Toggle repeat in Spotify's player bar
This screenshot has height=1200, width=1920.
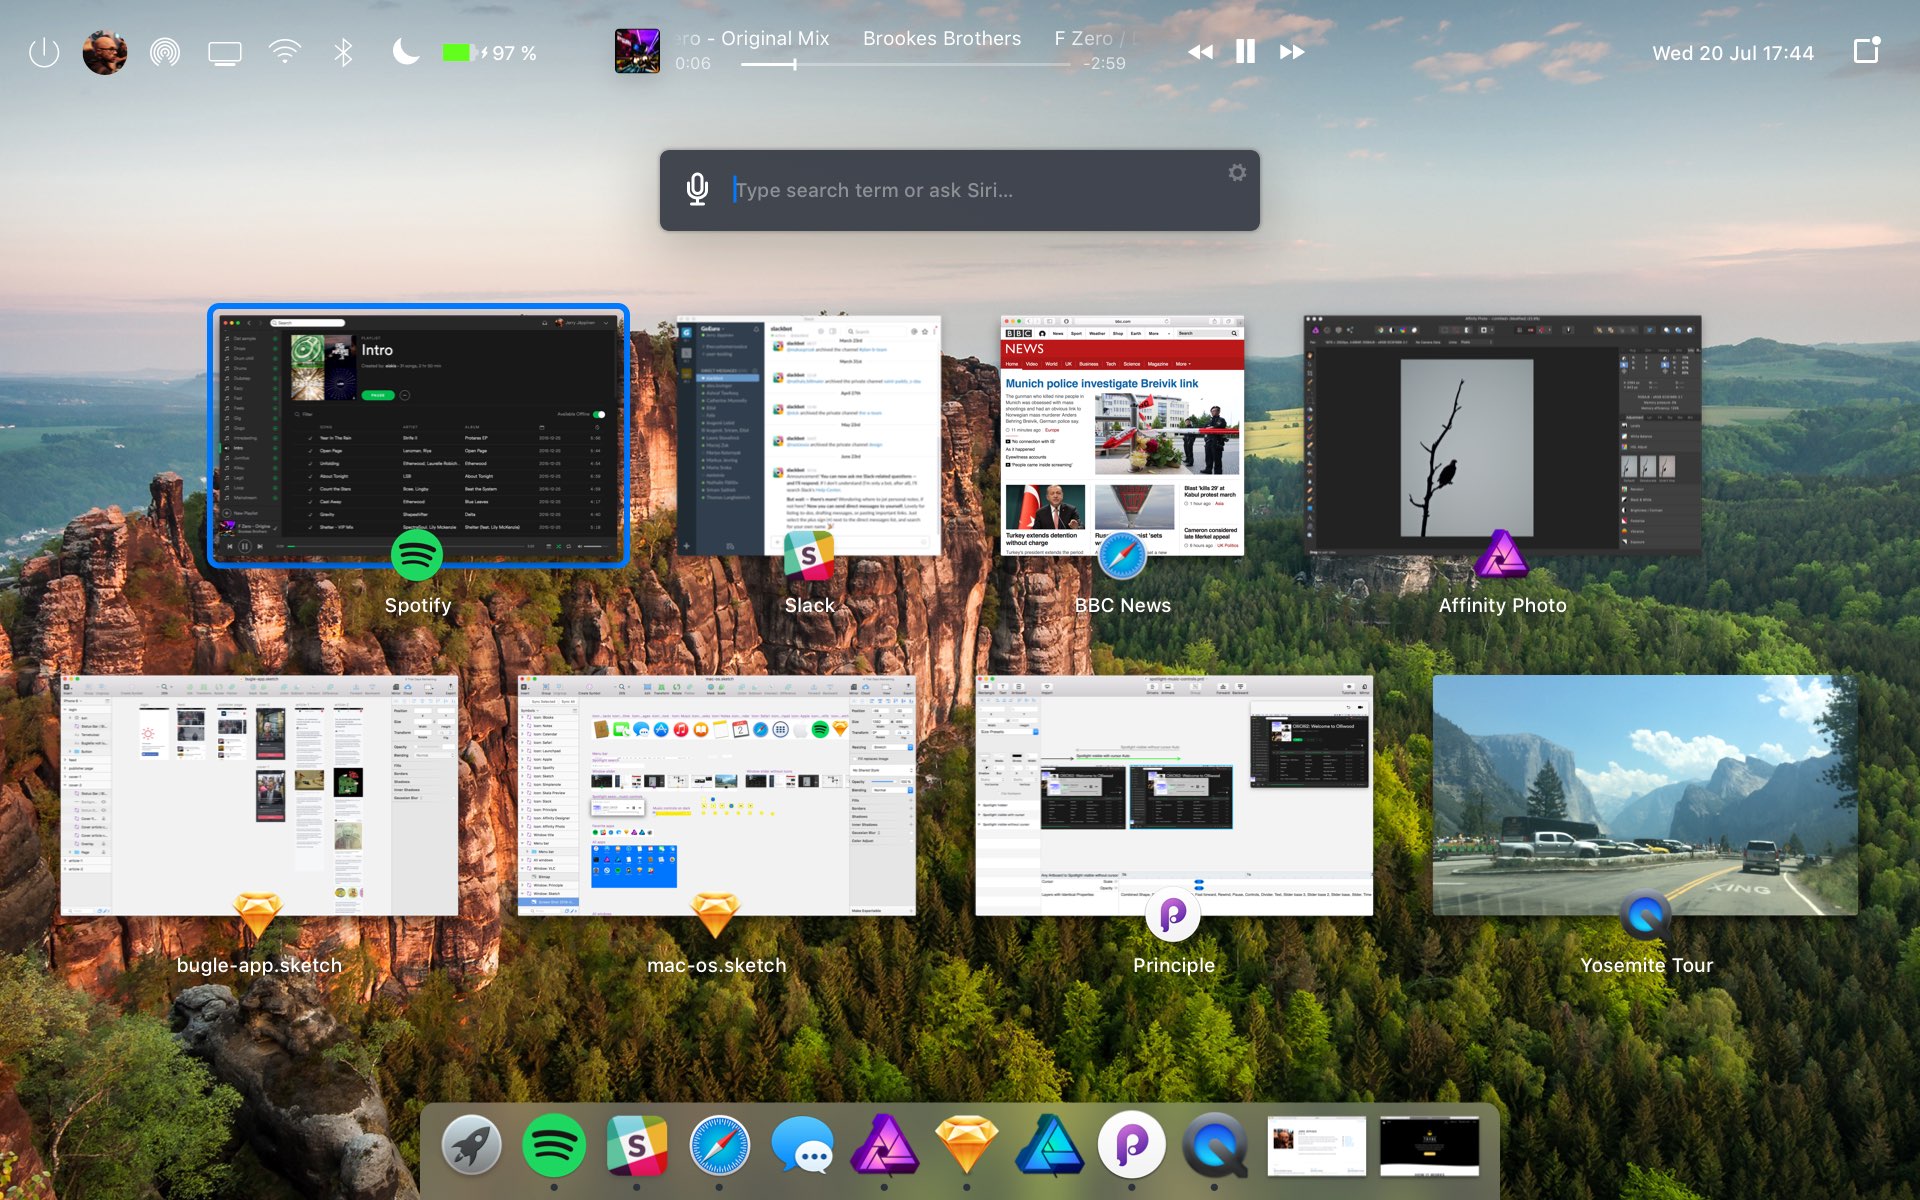[568, 546]
